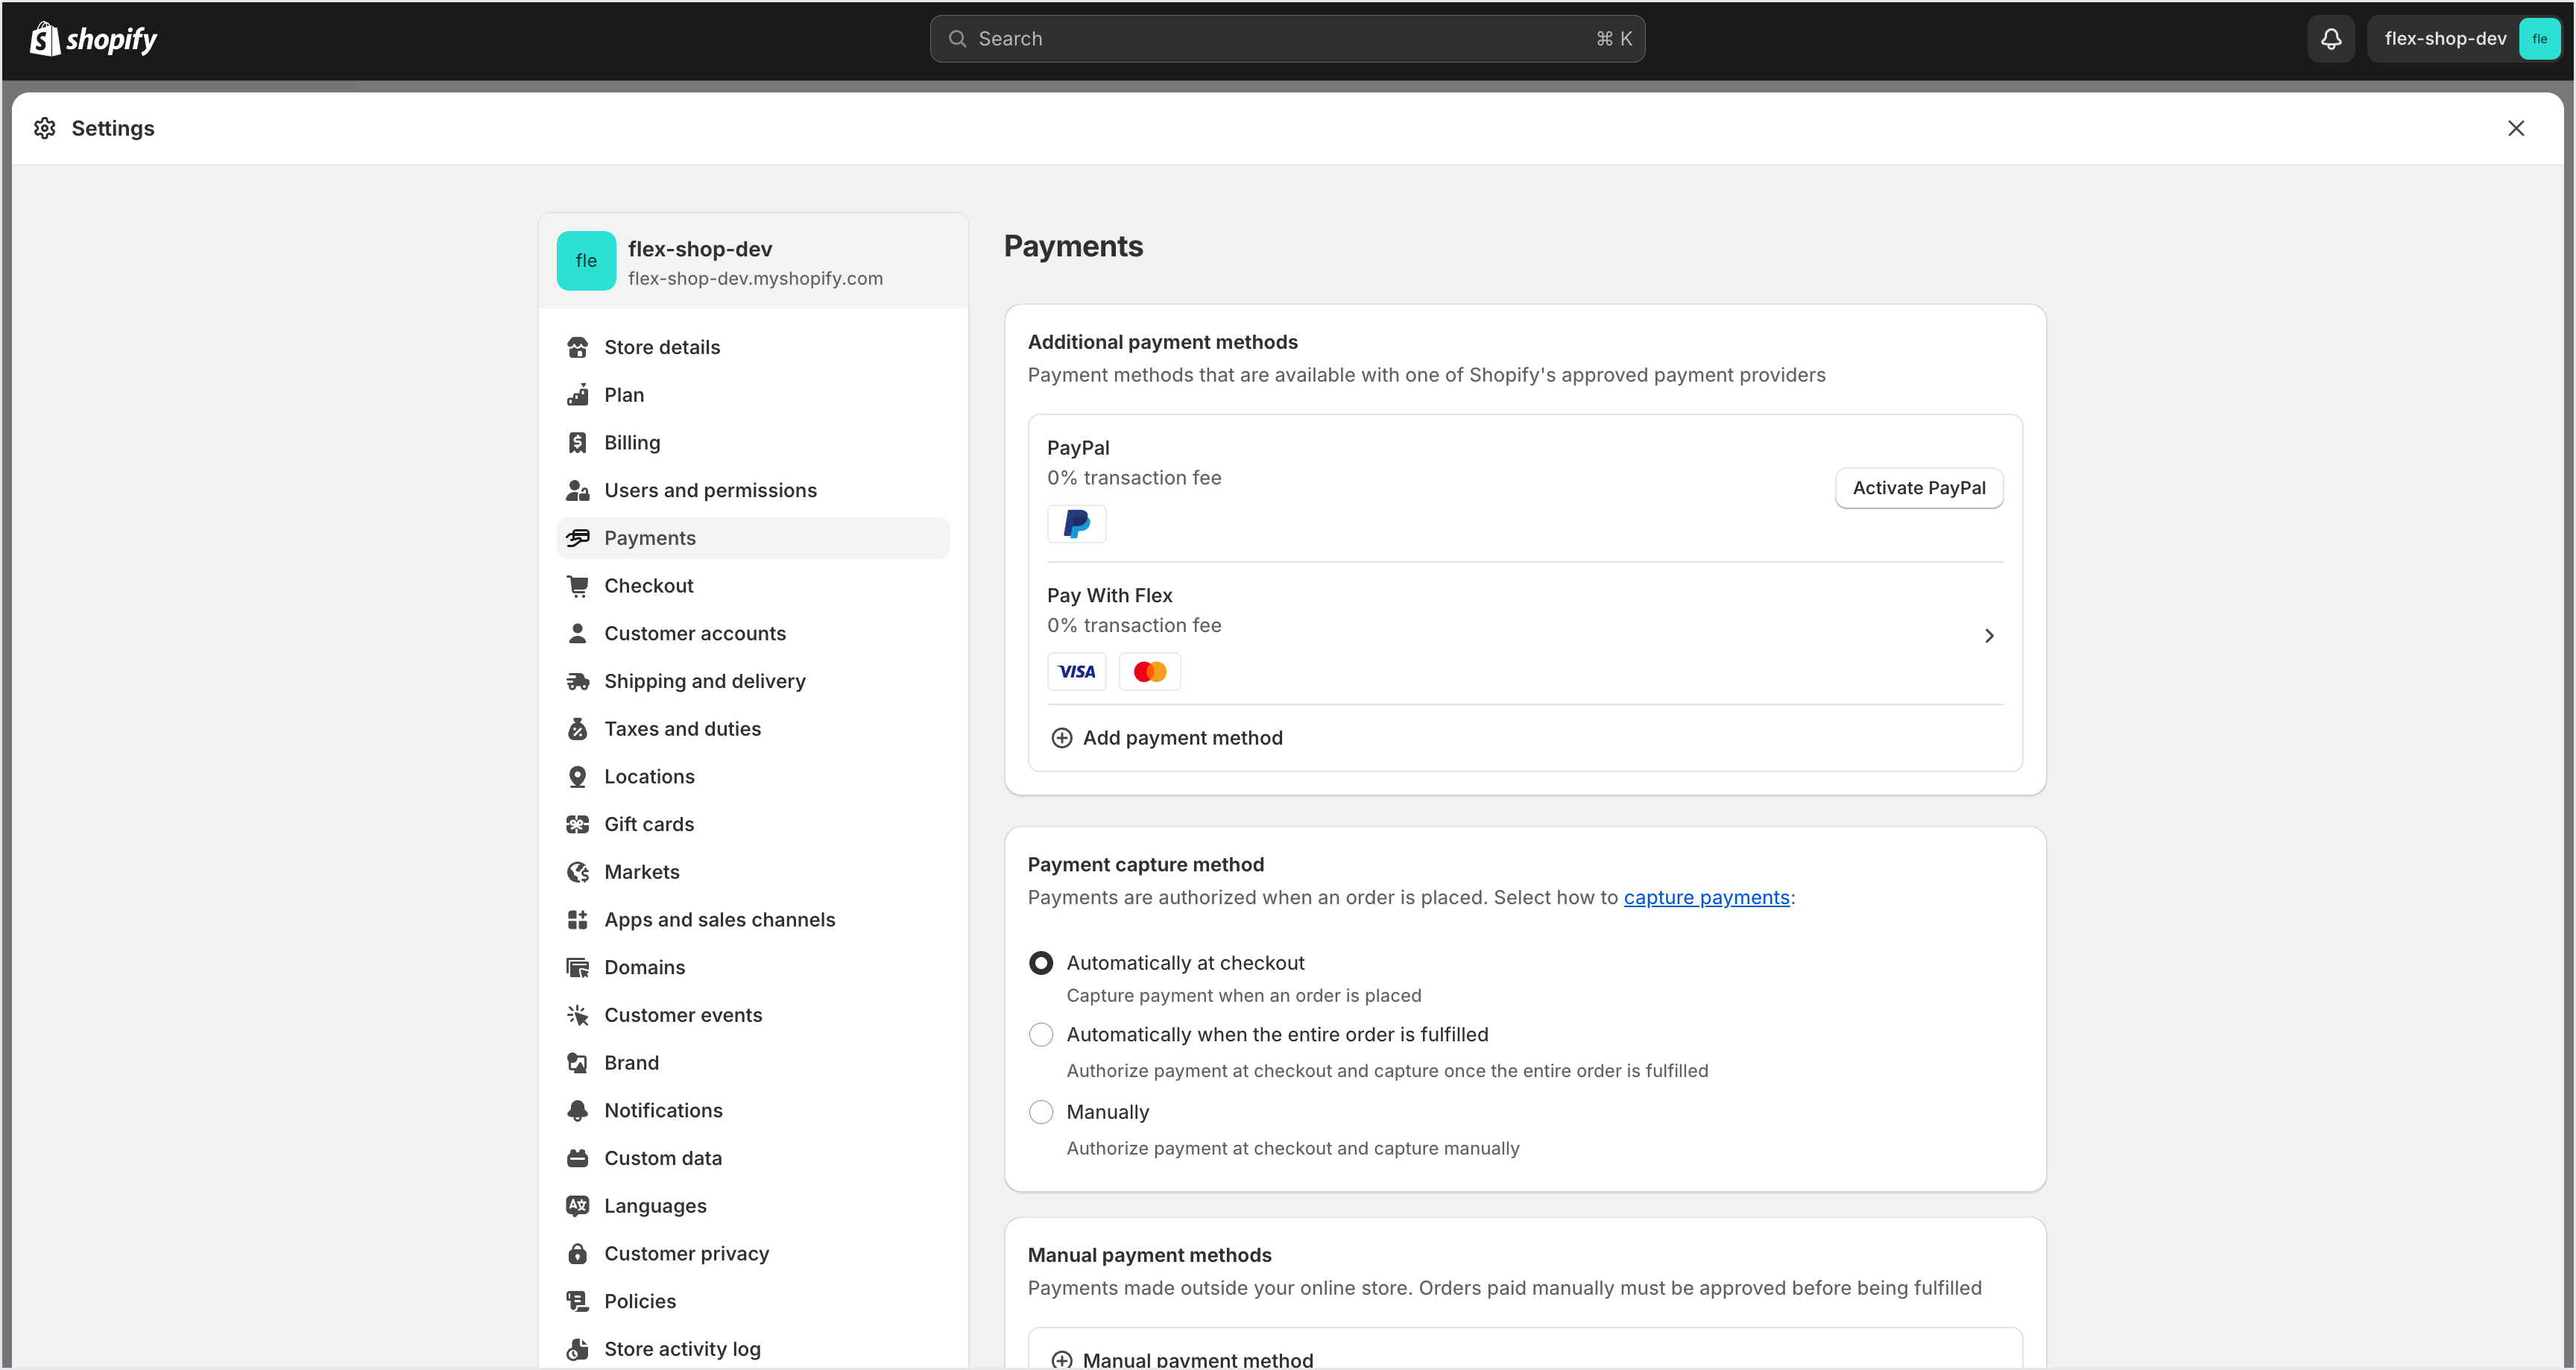This screenshot has width=2576, height=1370.
Task: Select capture when entire order is fulfilled
Action: click(x=1041, y=1034)
